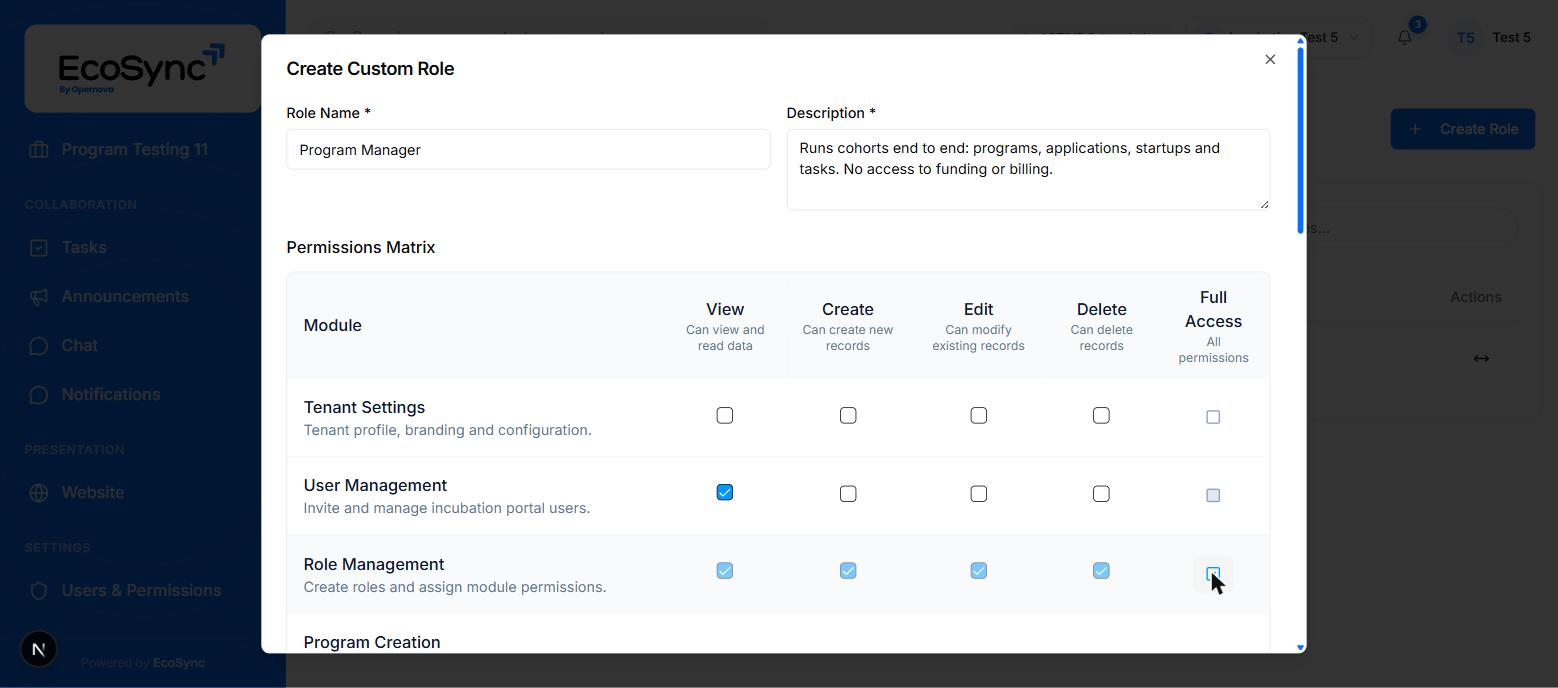1558x688 pixels.
Task: Click the Test 5 user name
Action: [1512, 37]
